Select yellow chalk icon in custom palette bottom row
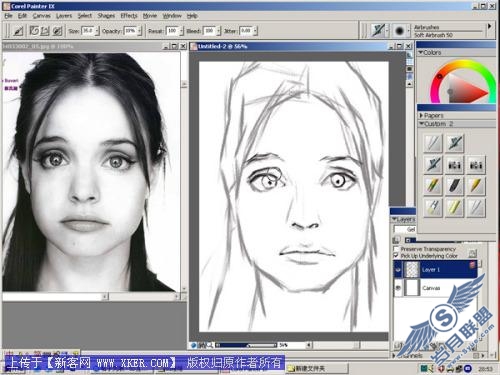This screenshot has height=375, width=500. [x=455, y=207]
